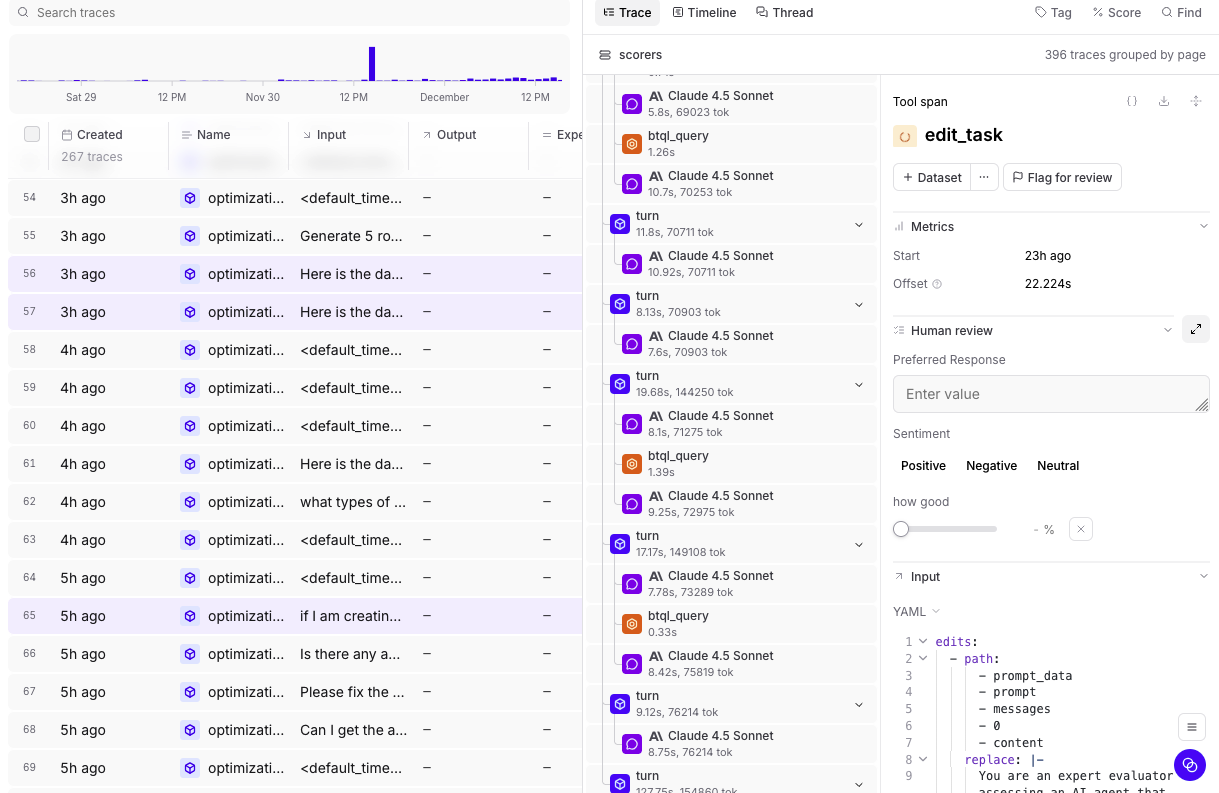
Task: Clear the how good score with X
Action: [1080, 529]
